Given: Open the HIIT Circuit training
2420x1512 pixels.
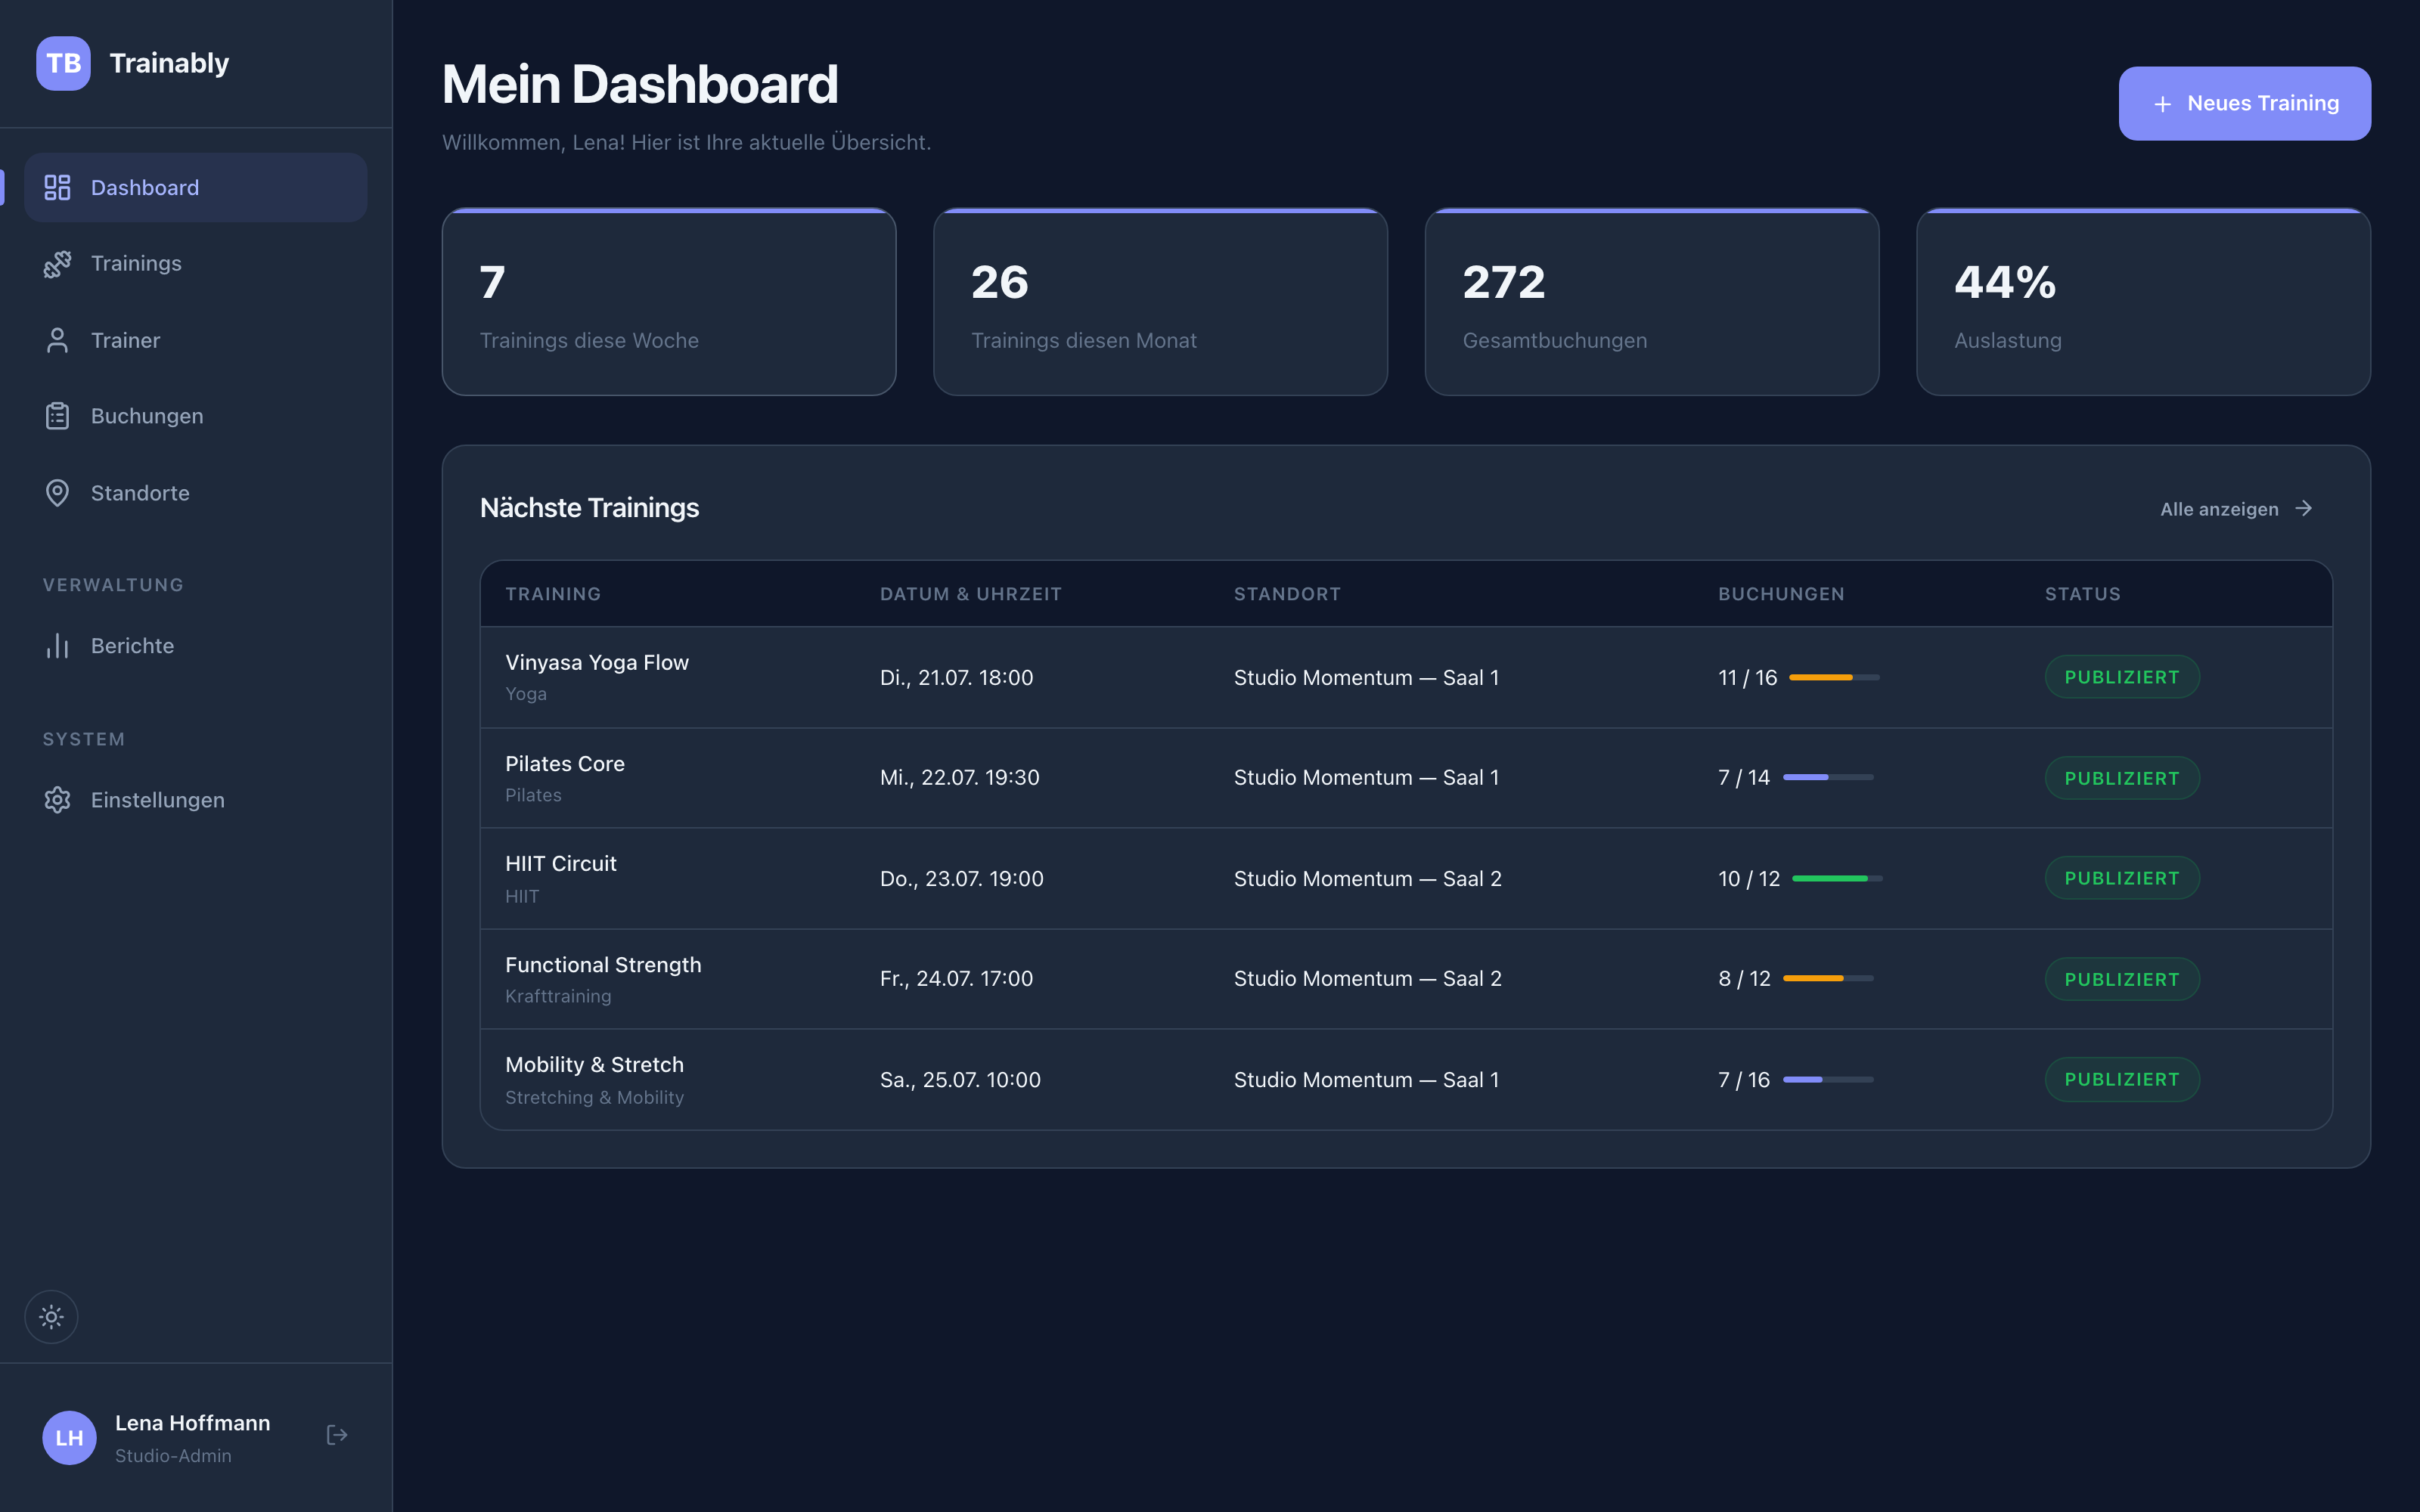Looking at the screenshot, I should 561,863.
